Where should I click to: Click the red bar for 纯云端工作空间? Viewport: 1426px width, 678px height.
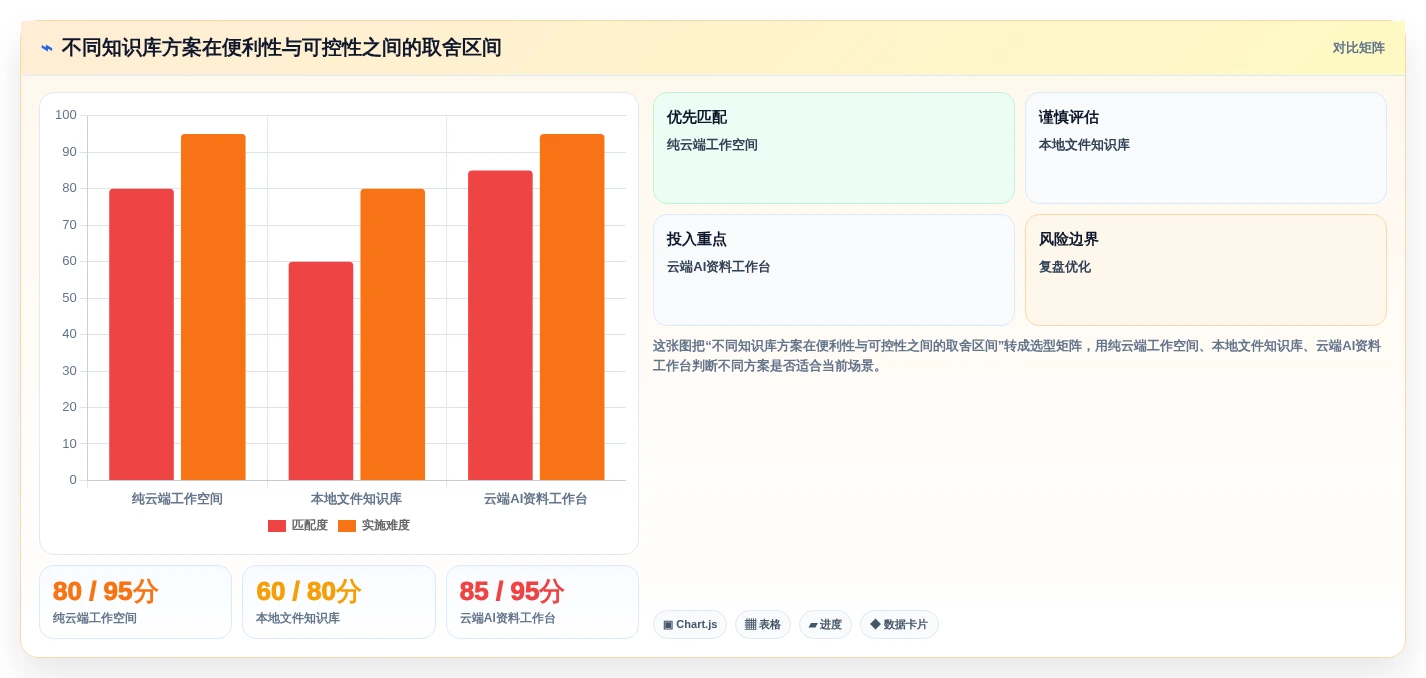(141, 334)
